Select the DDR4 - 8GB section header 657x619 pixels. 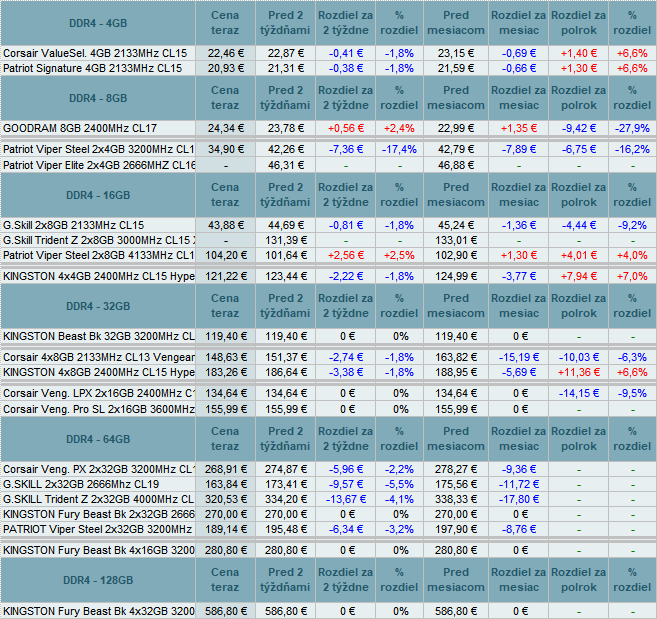pos(98,98)
